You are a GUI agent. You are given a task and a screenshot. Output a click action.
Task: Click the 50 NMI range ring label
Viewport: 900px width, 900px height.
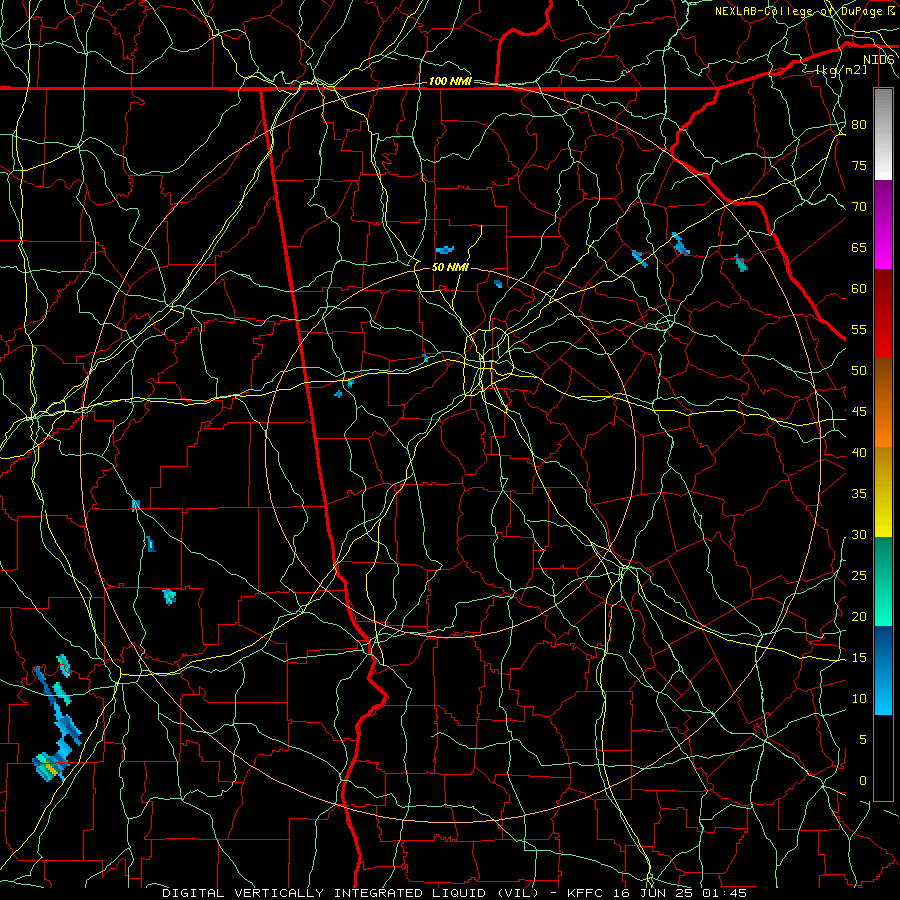click(450, 267)
